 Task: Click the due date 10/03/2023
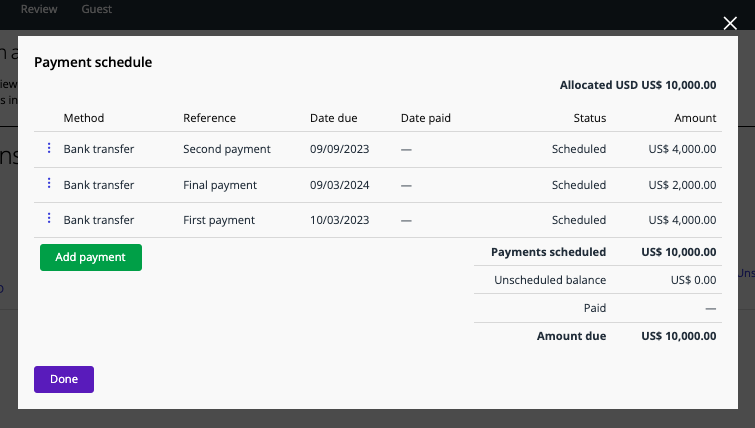[339, 220]
